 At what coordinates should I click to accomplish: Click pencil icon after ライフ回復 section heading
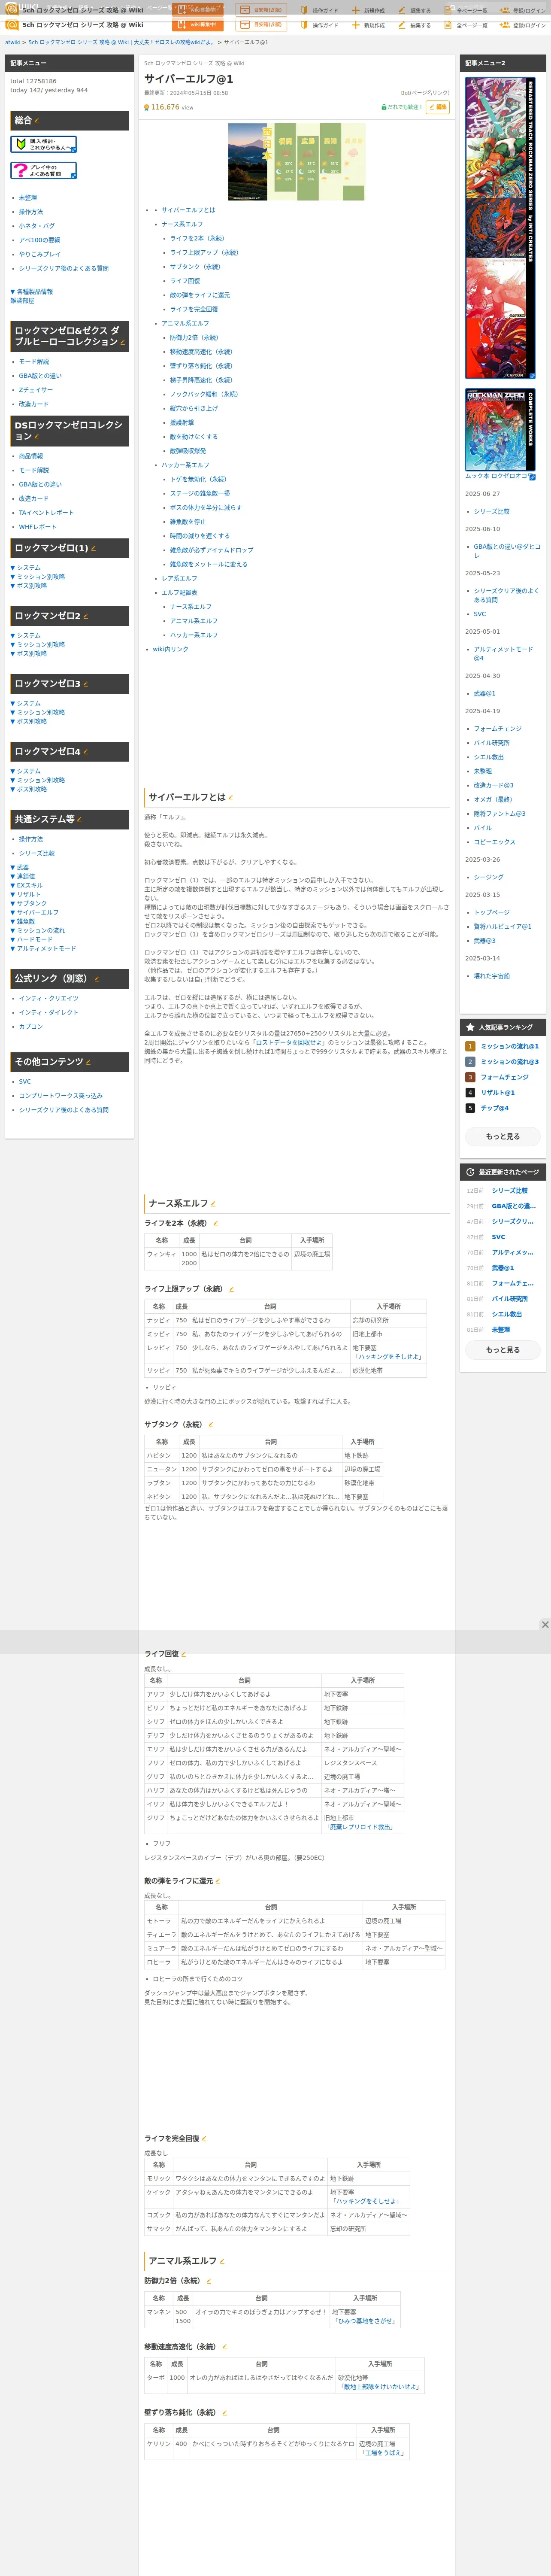click(x=184, y=1654)
